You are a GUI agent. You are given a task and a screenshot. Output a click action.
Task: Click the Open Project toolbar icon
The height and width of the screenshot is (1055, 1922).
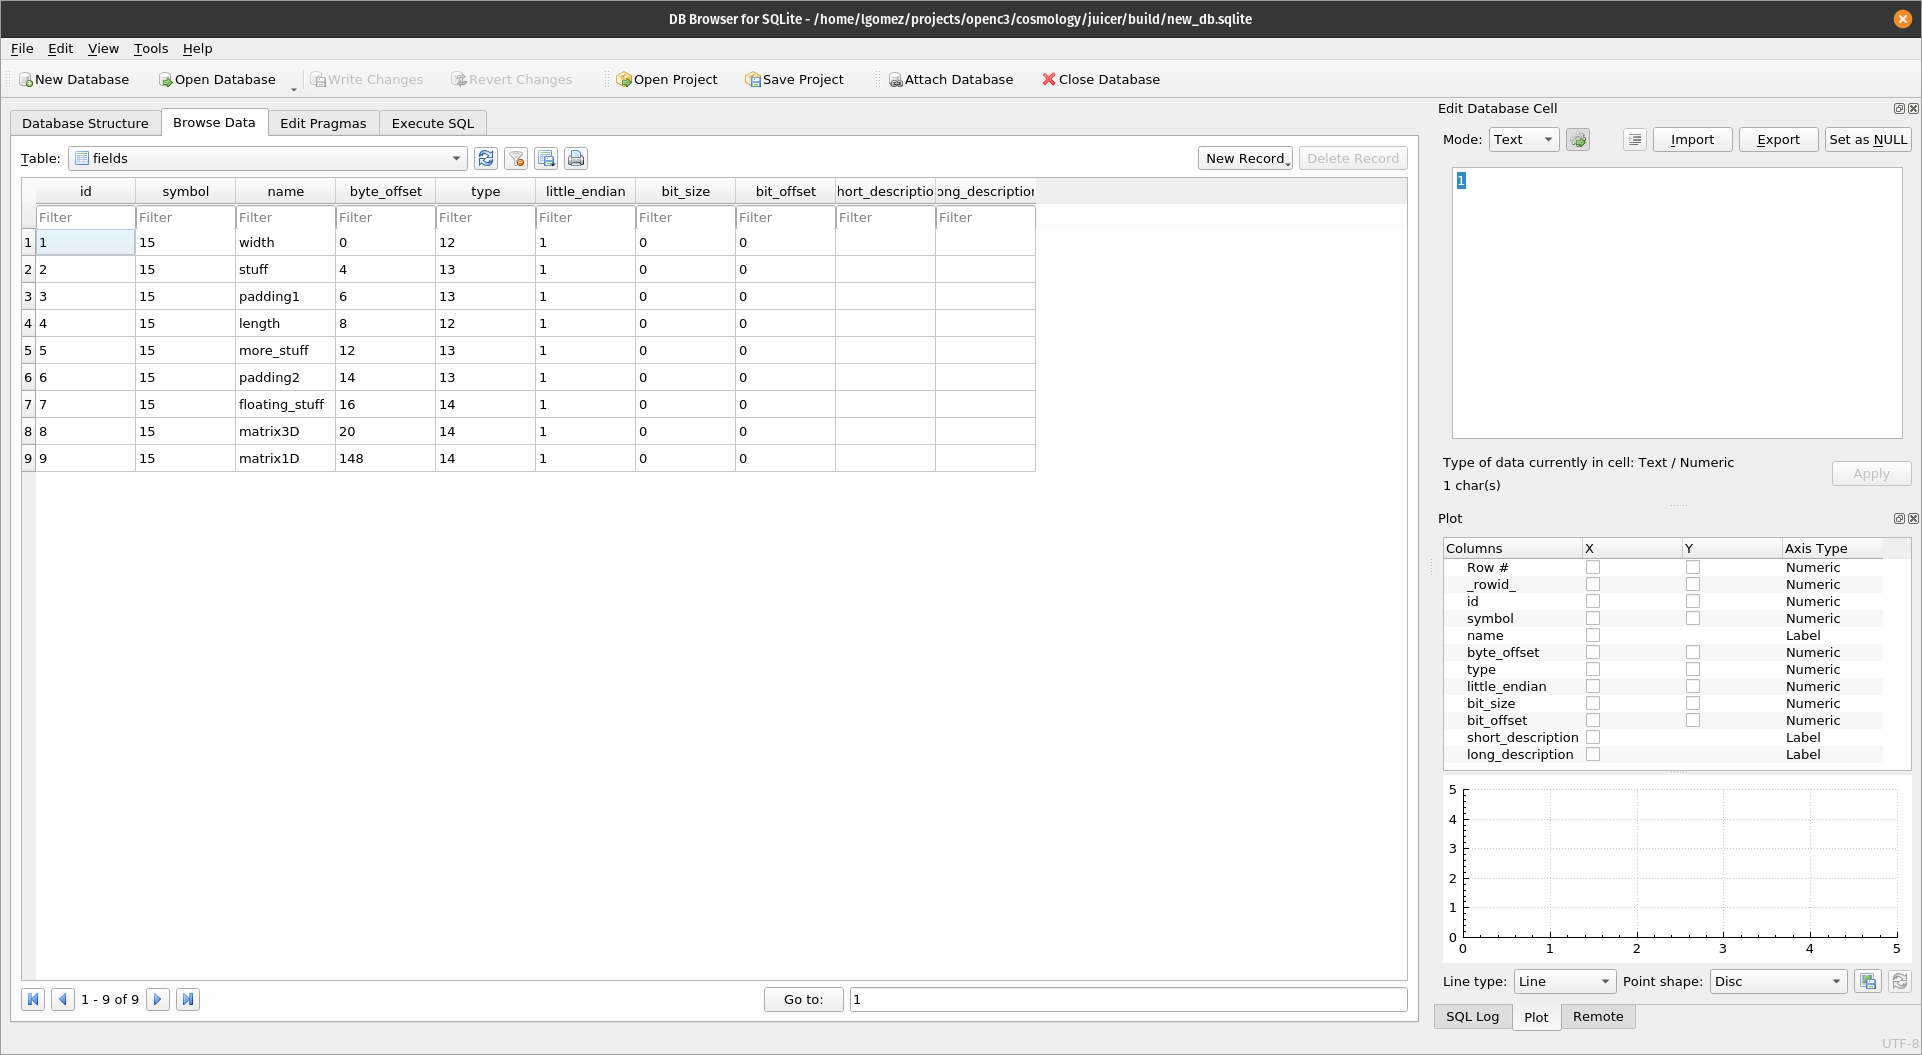coord(624,80)
